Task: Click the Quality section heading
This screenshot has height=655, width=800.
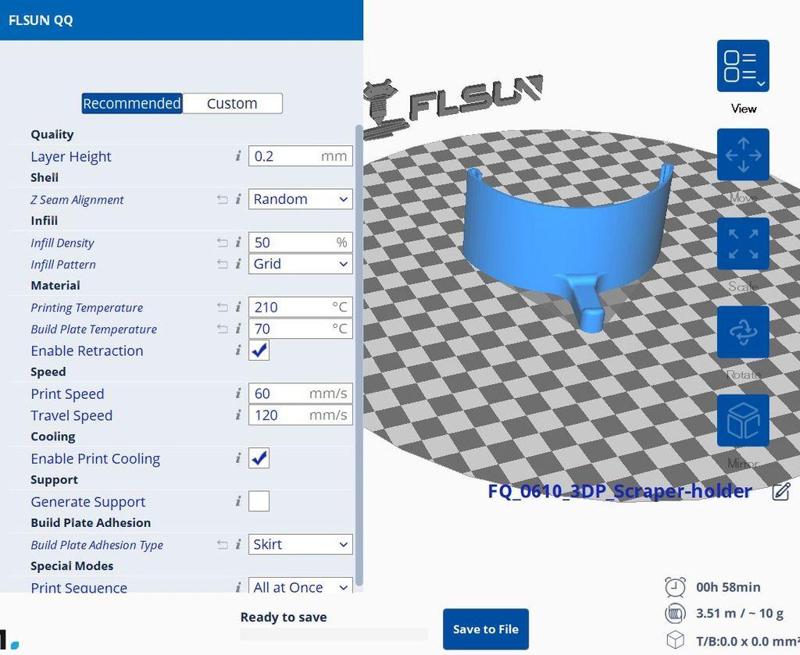Action: click(x=52, y=135)
